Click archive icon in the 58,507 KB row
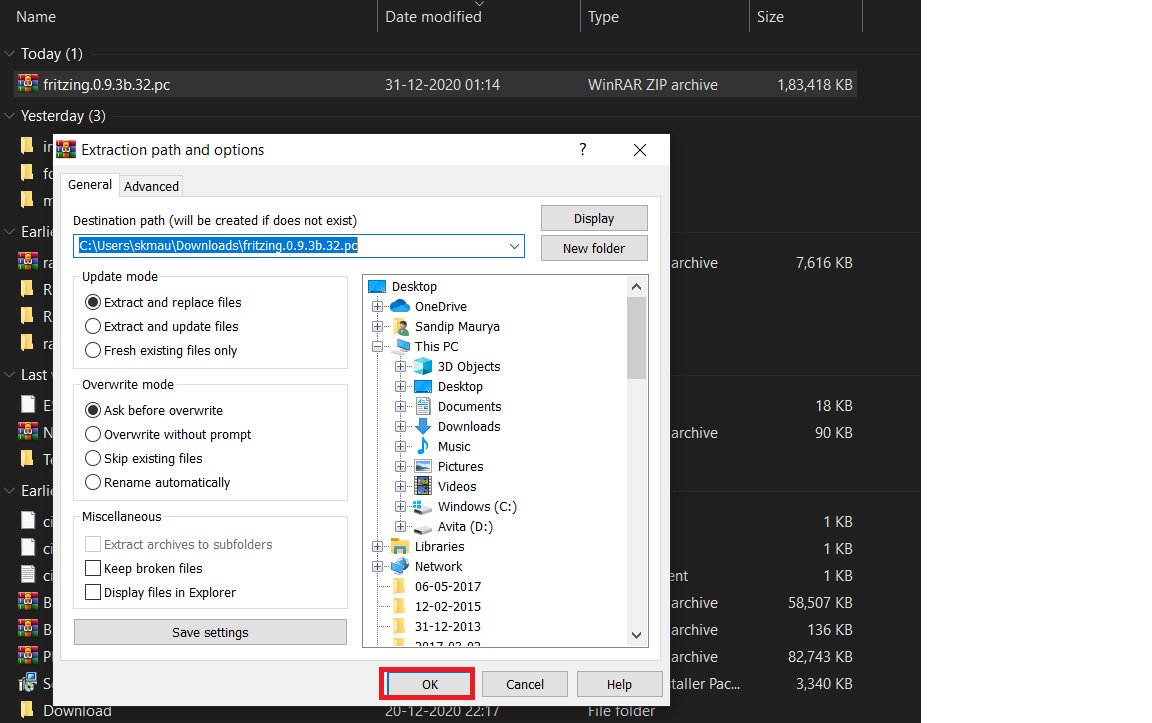Screen dimensions: 1152x723 tap(28, 602)
